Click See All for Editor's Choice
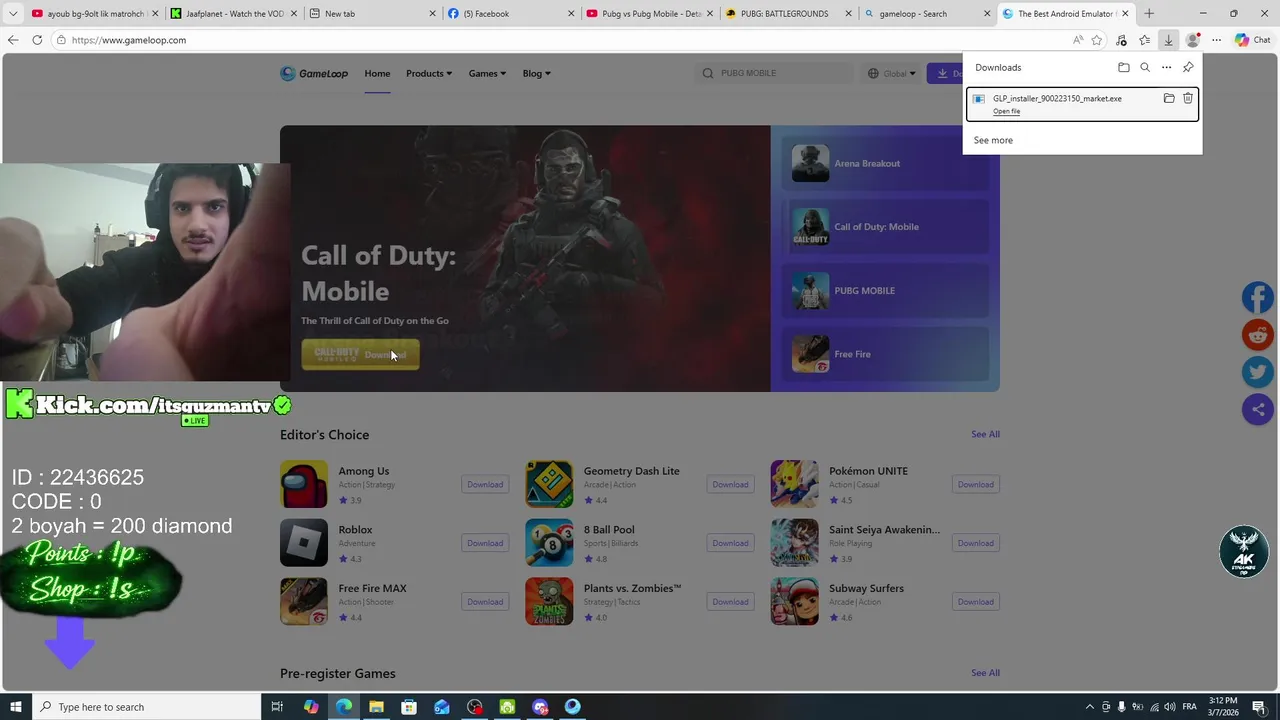 coord(985,434)
